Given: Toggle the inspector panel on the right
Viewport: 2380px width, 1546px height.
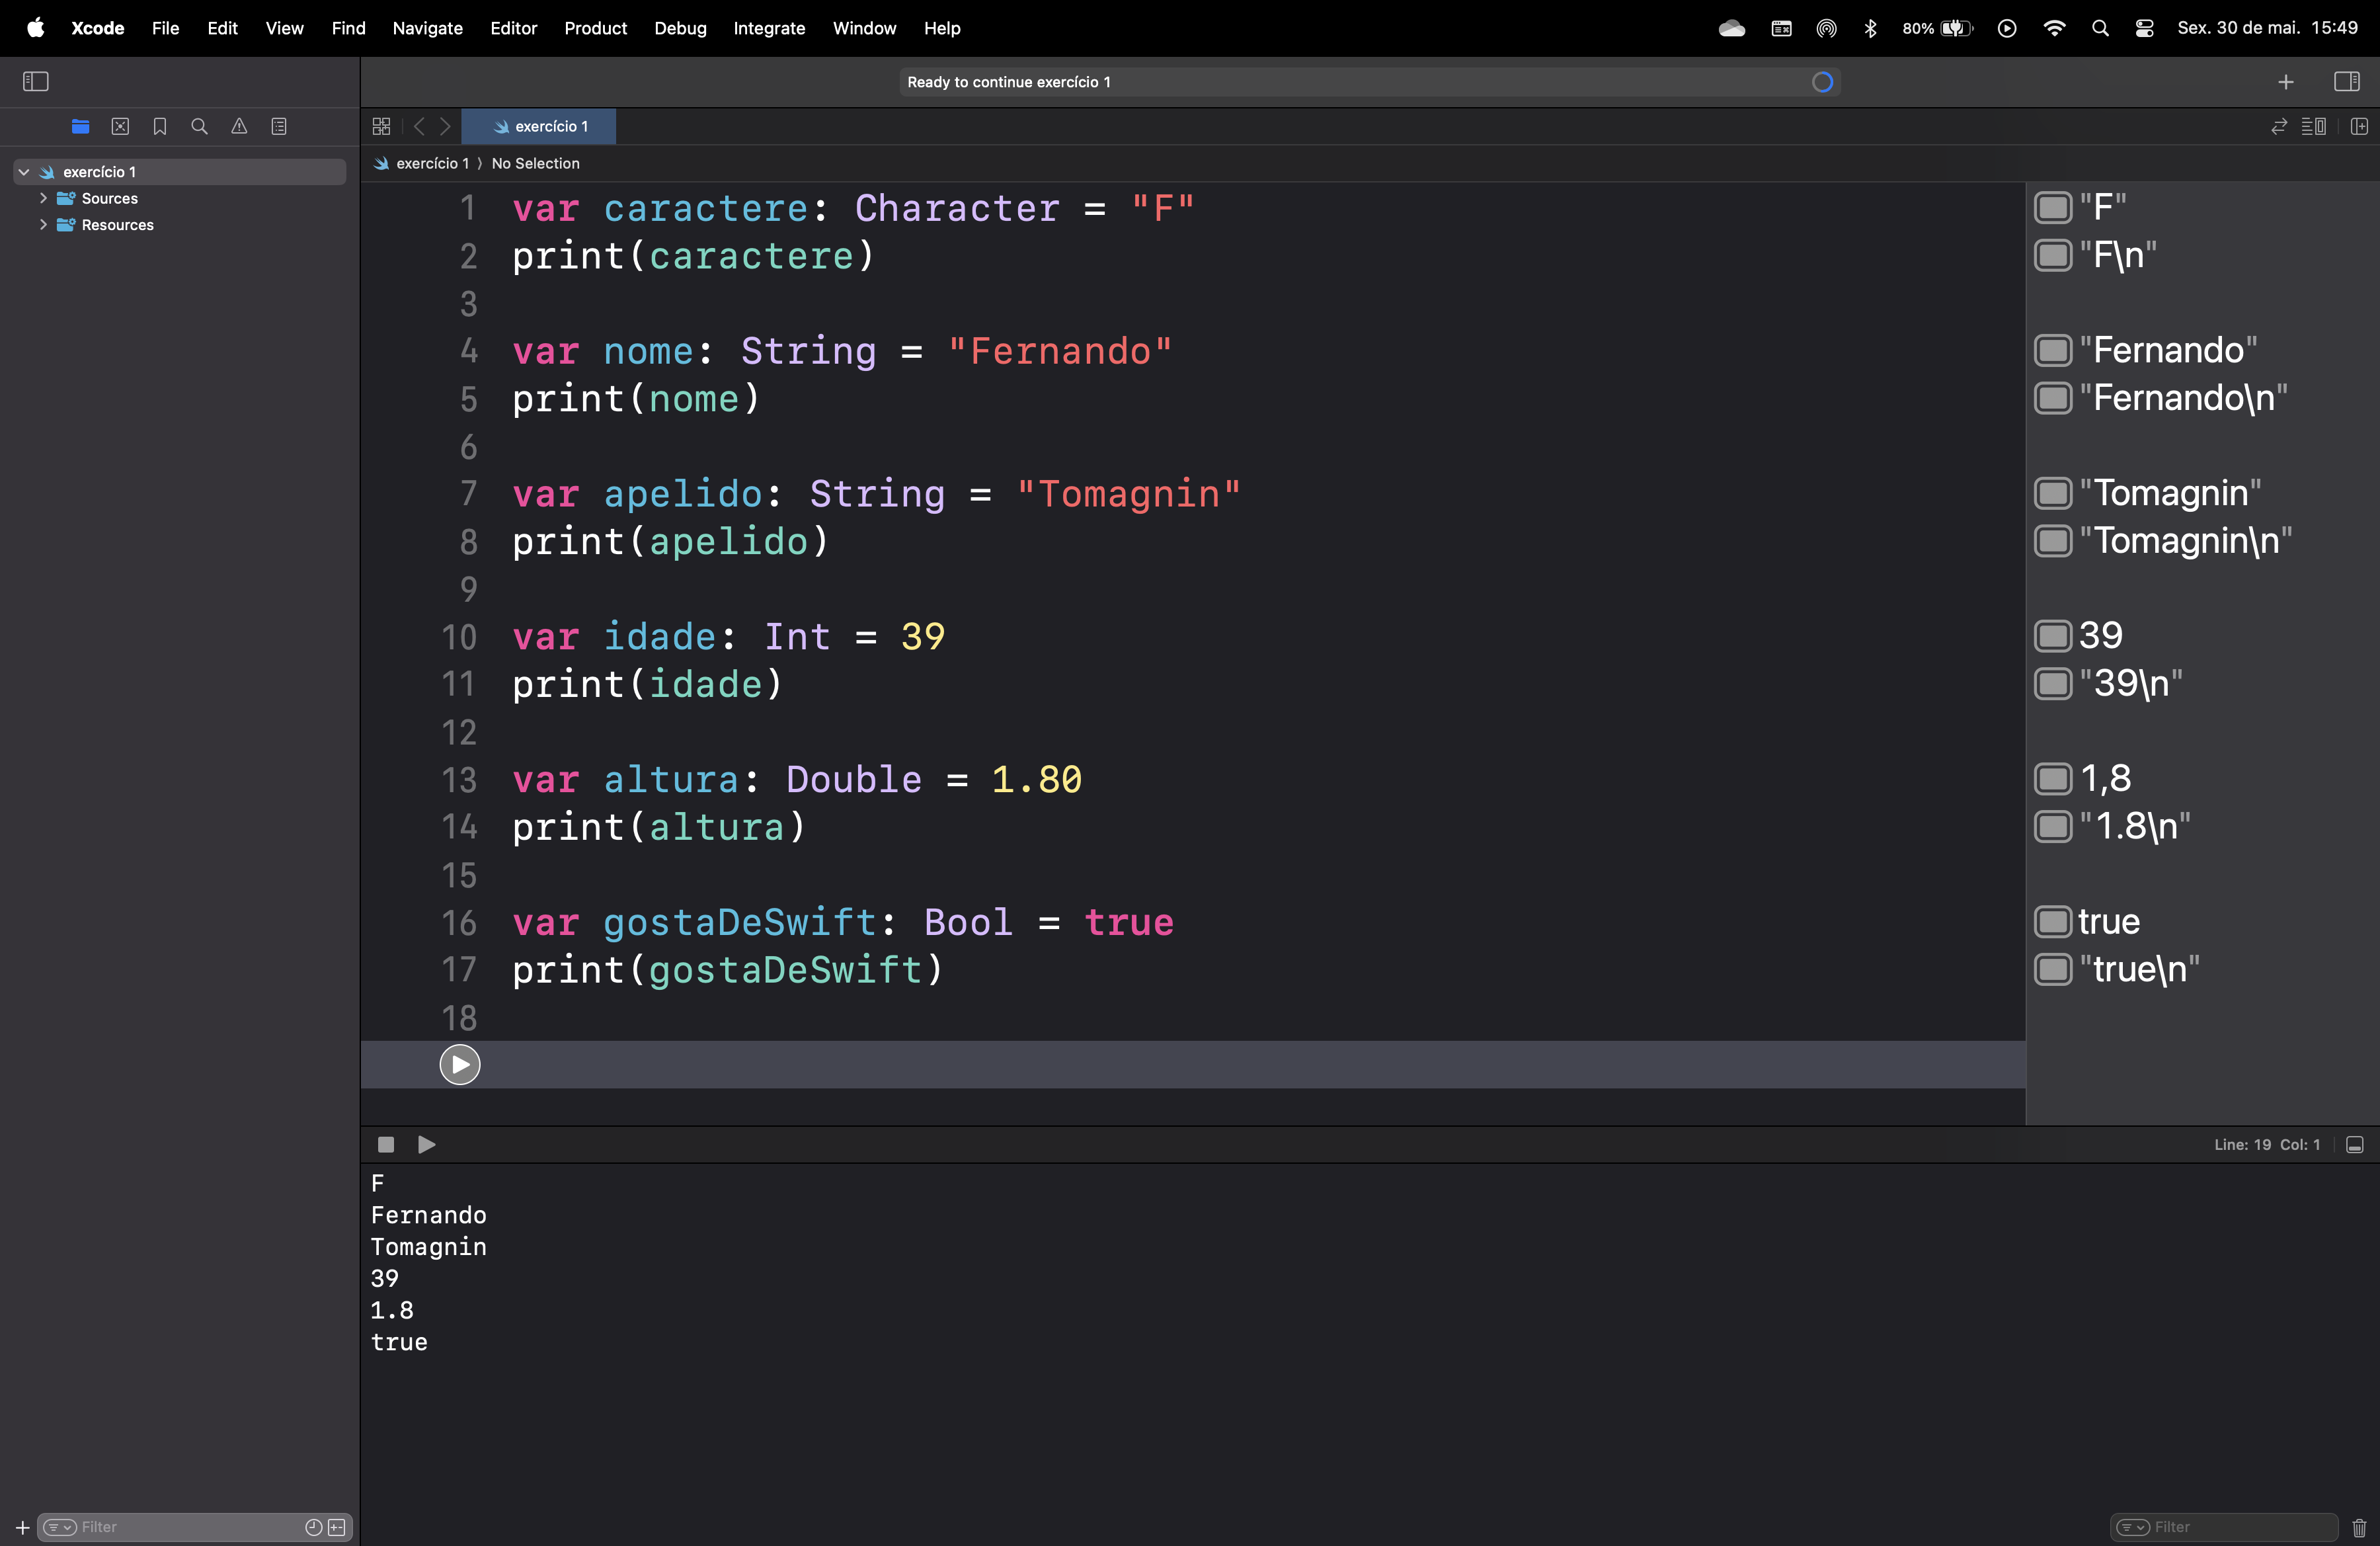Looking at the screenshot, I should point(2347,82).
